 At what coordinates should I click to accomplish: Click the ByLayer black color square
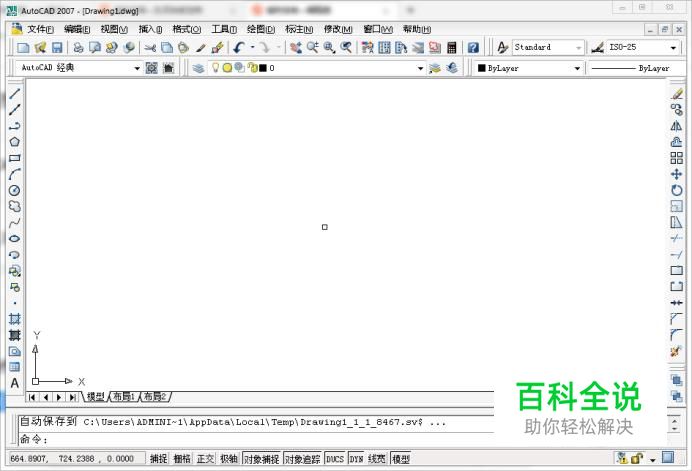(x=481, y=68)
